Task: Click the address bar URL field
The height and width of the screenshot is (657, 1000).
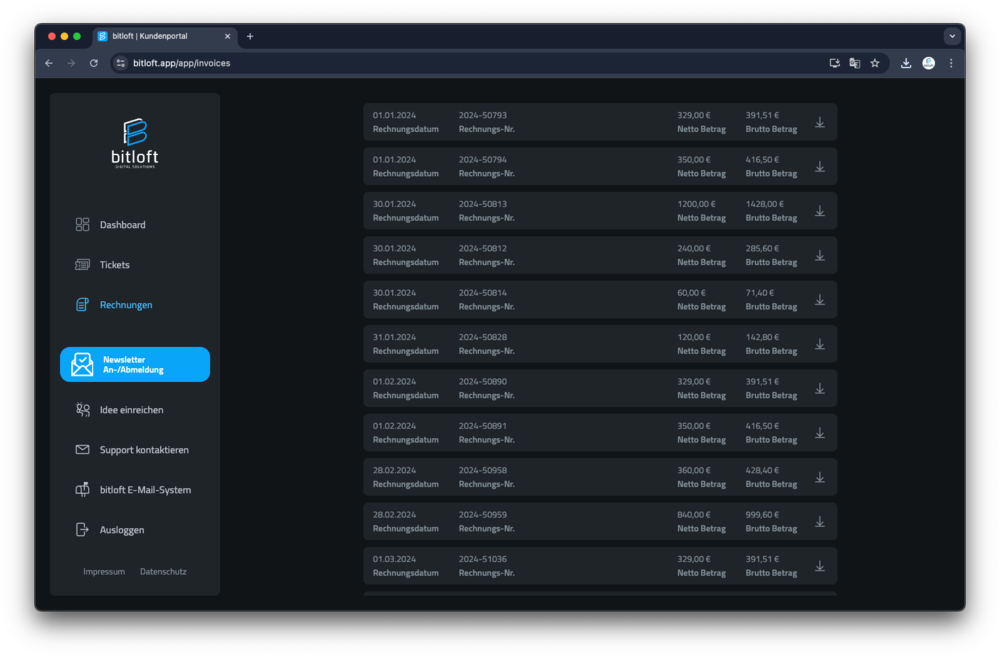Action: [x=472, y=63]
